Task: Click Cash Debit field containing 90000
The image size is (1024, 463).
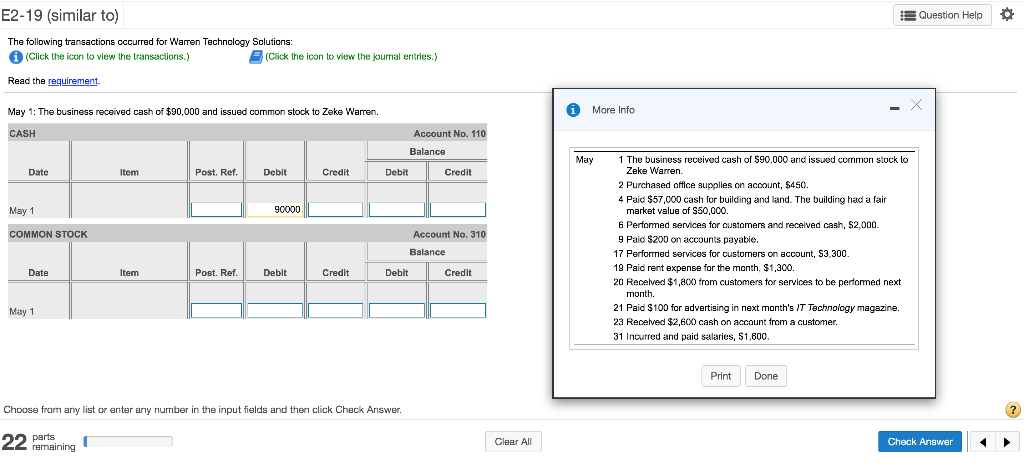Action: click(x=275, y=210)
